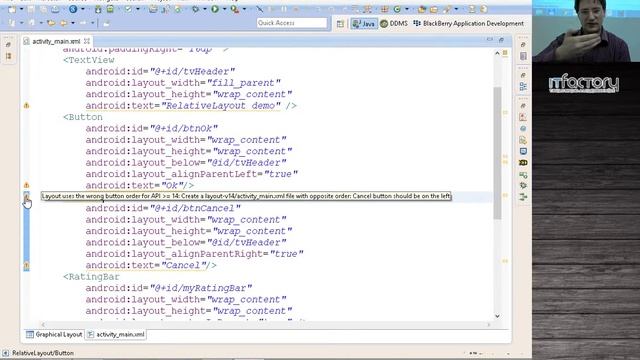Click the layout_alignParentRight="true" line
Screen dimensions: 640x360
[195, 254]
